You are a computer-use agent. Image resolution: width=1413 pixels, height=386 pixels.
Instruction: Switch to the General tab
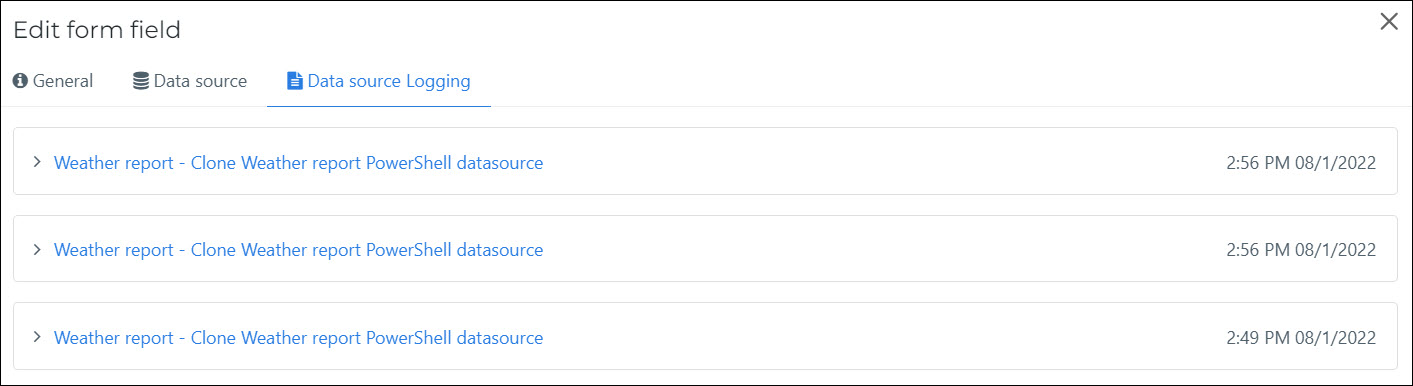point(53,82)
